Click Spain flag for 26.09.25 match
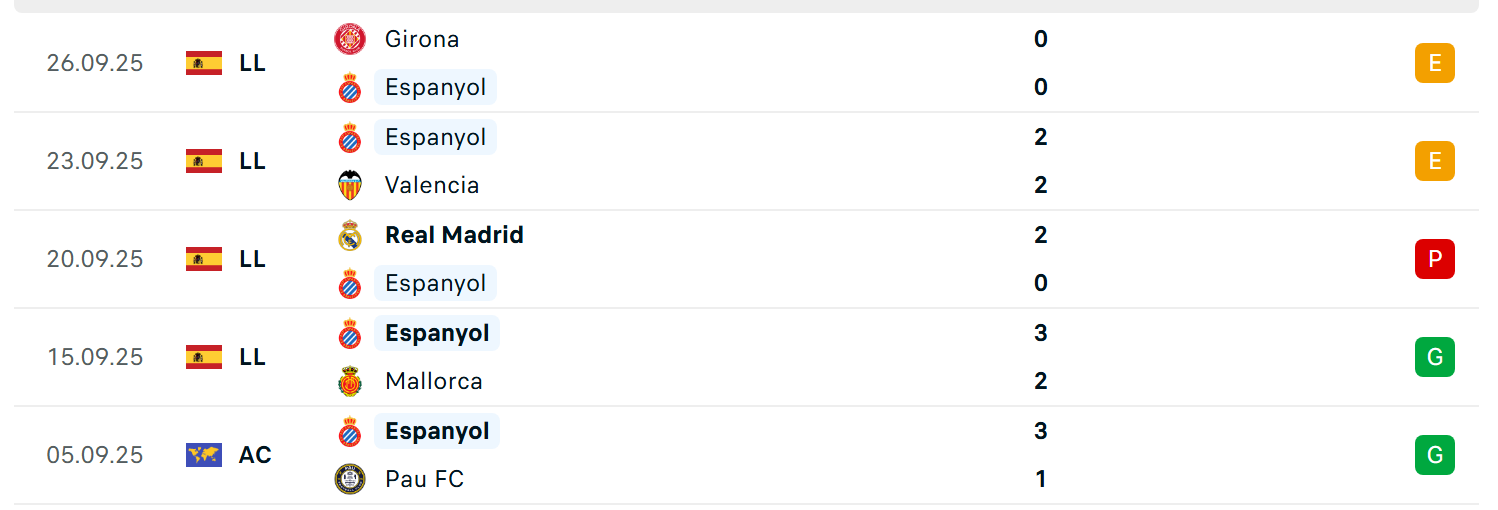Image resolution: width=1498 pixels, height=510 pixels. pos(204,63)
